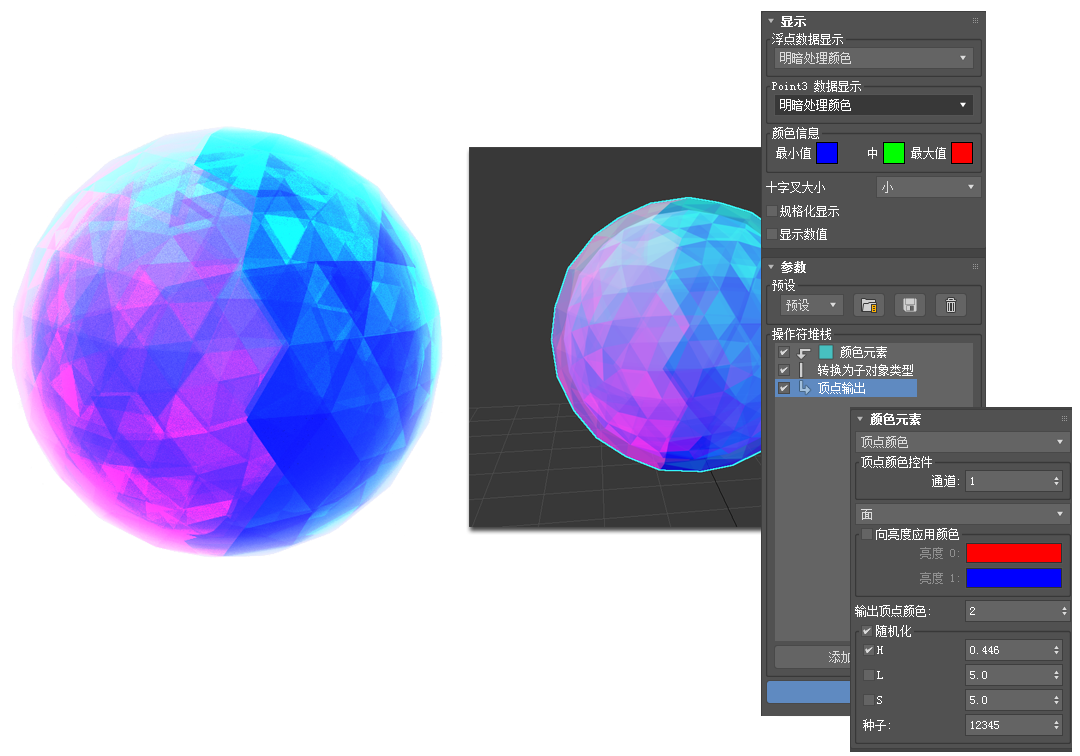Enable the 规格化显示 checkbox
Screen dimensions: 1080x756
pyautogui.click(x=772, y=211)
